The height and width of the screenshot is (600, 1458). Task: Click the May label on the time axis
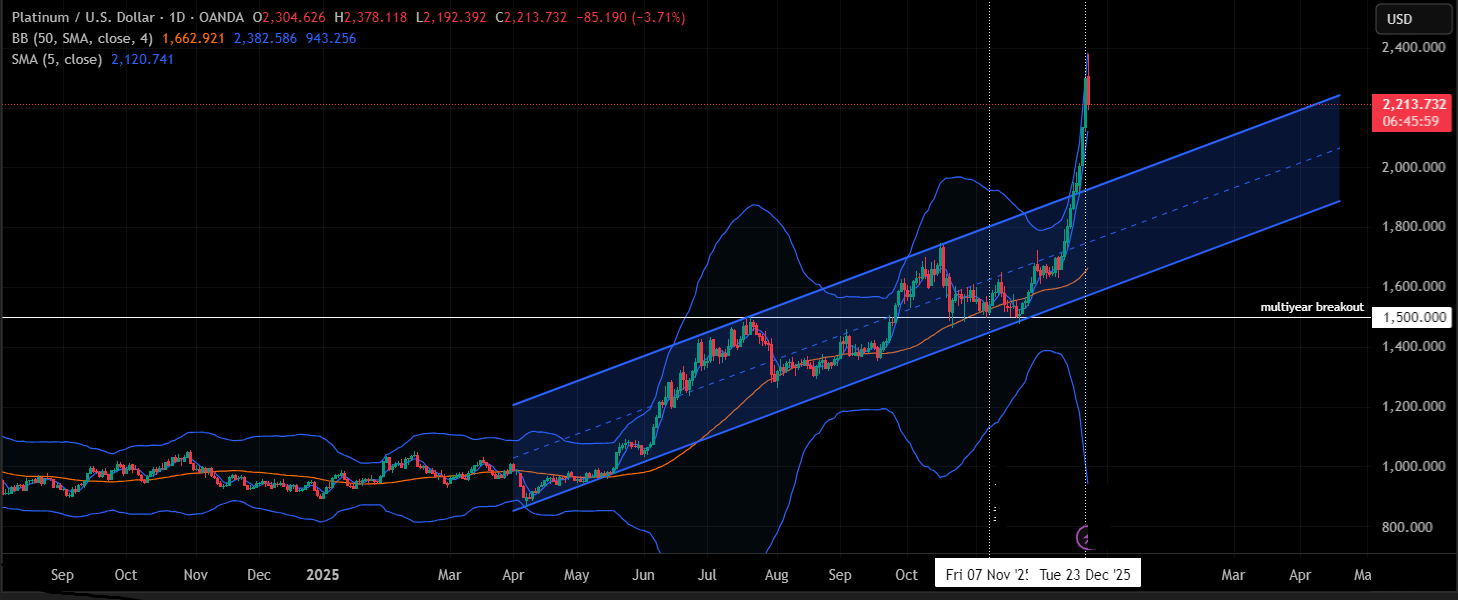pyautogui.click(x=577, y=575)
